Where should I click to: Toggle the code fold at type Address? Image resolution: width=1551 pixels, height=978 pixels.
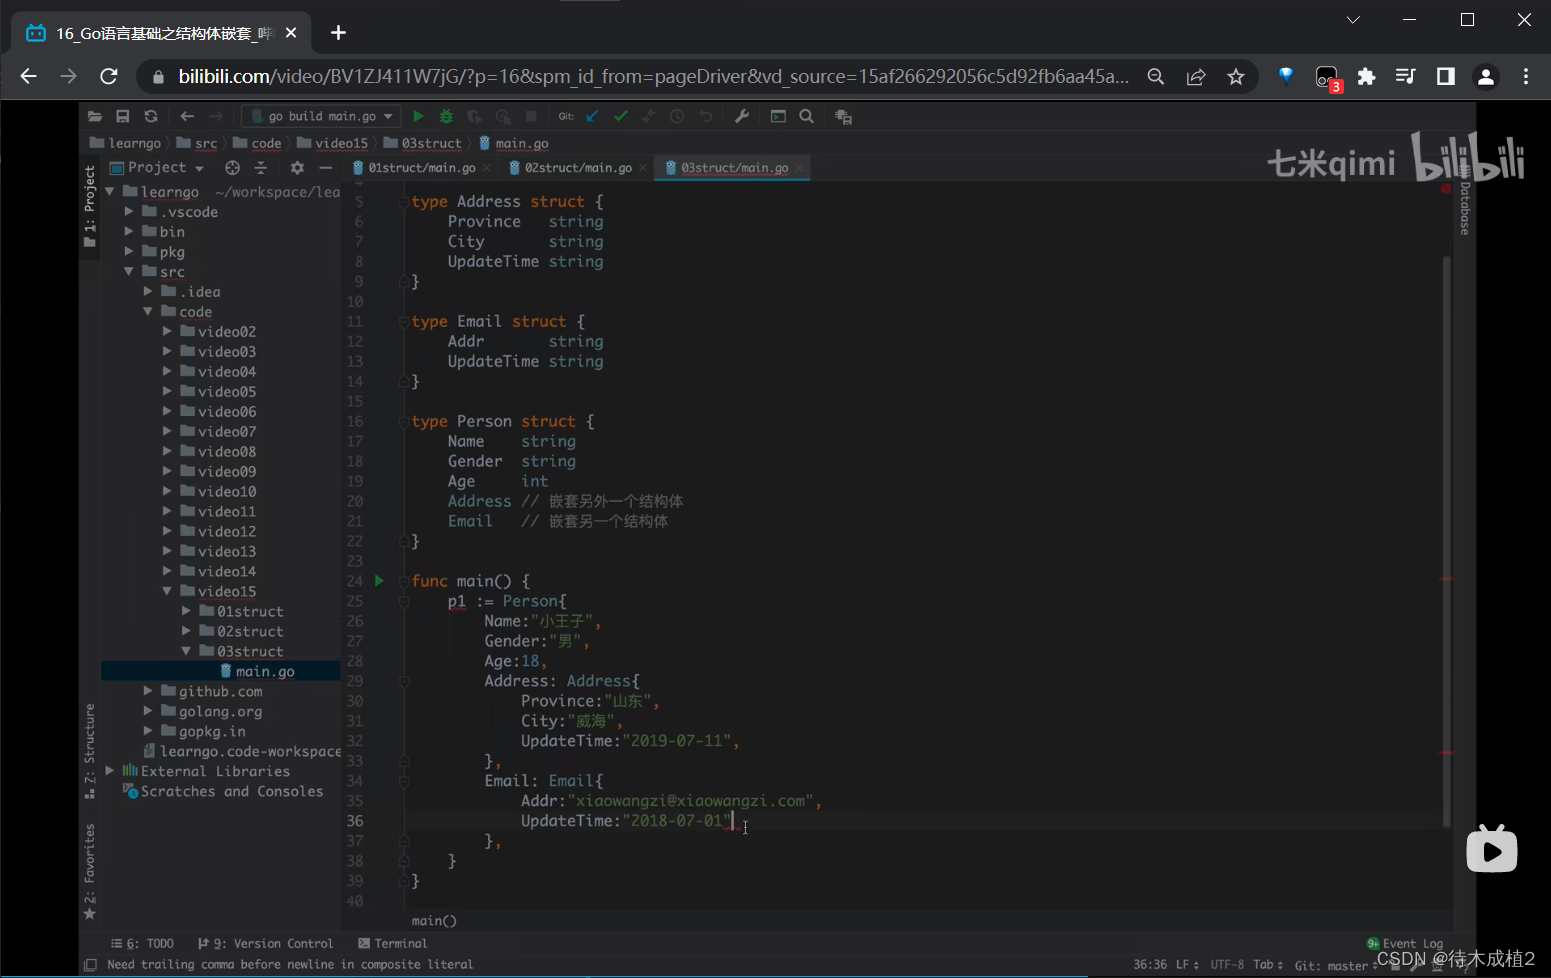(404, 201)
